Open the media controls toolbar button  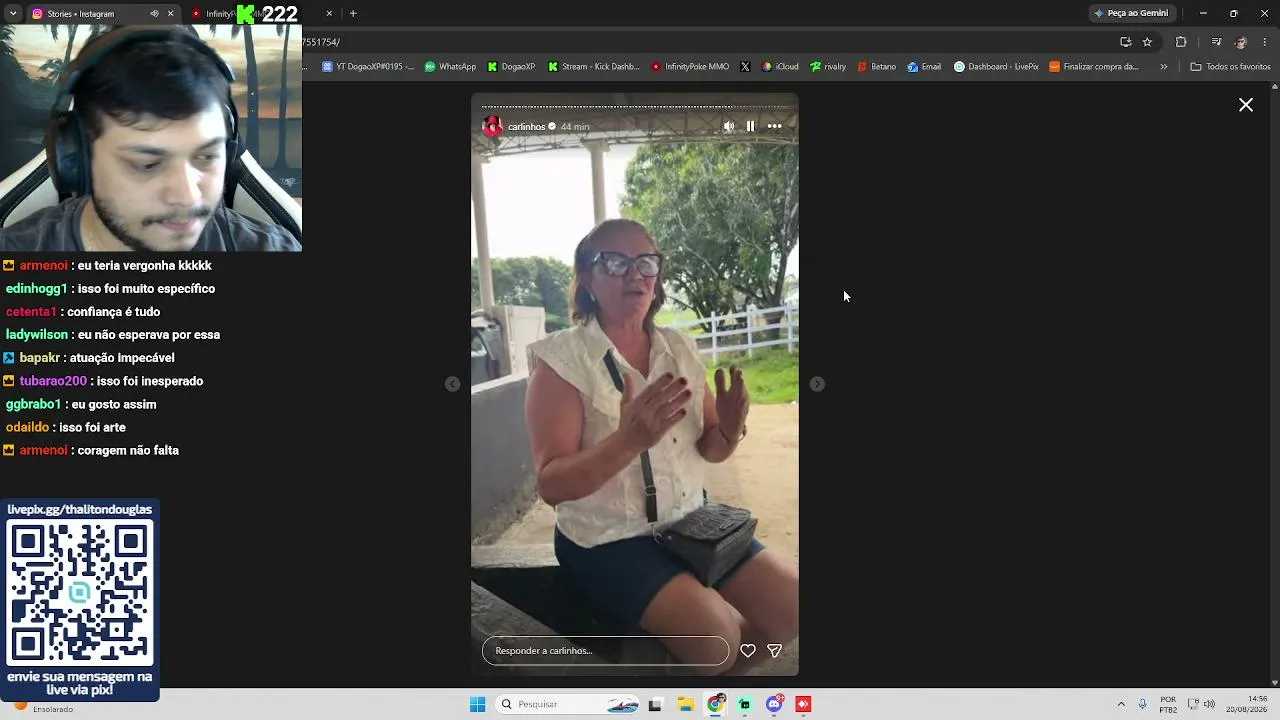coord(1216,42)
